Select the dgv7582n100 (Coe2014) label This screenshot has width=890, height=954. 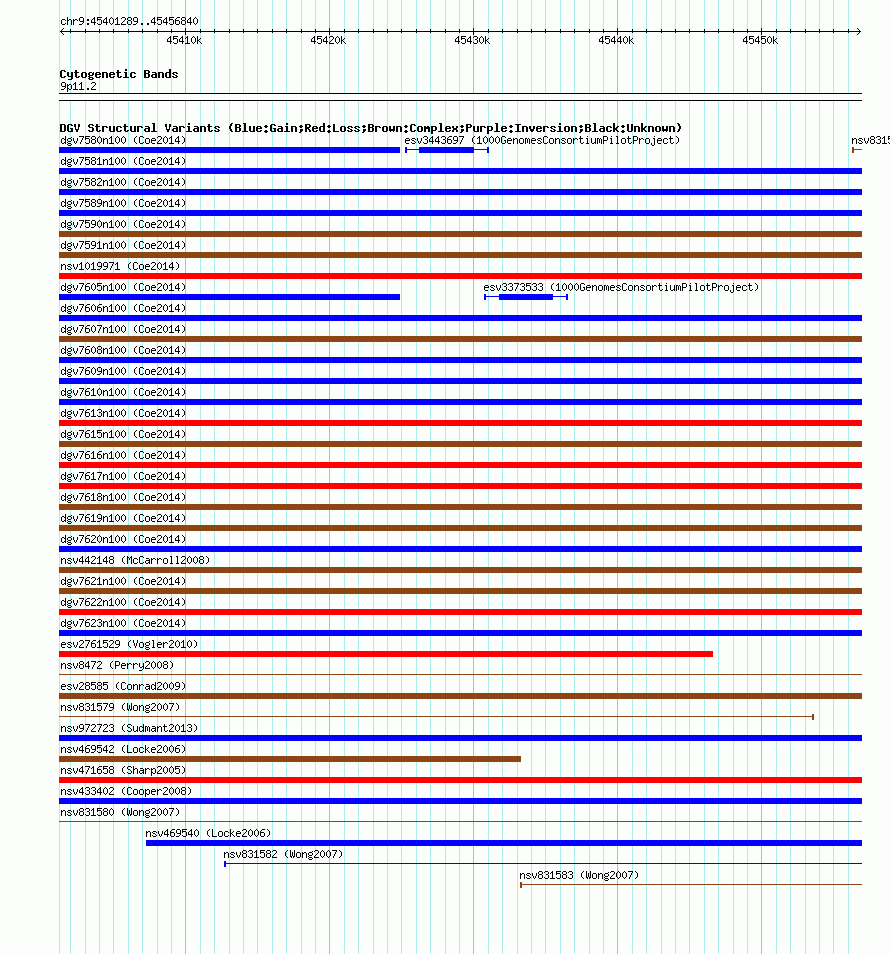pyautogui.click(x=123, y=183)
